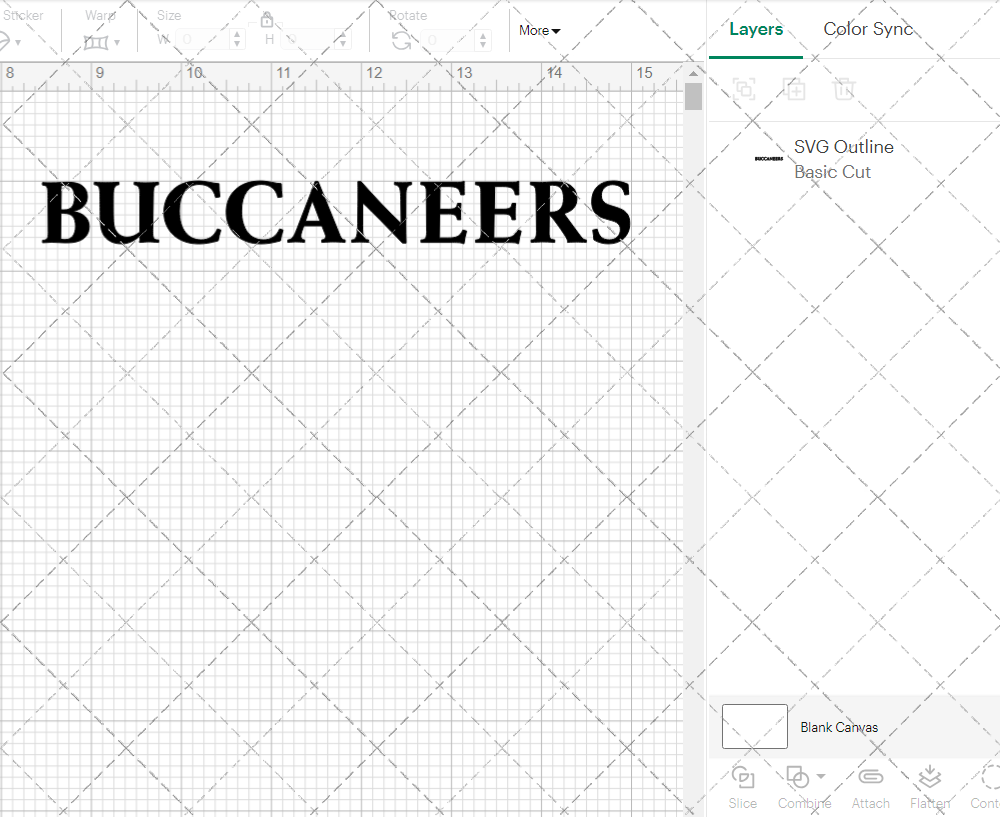This screenshot has height=817, width=1000.
Task: Click the Blank Canvas color swatch
Action: pyautogui.click(x=754, y=726)
